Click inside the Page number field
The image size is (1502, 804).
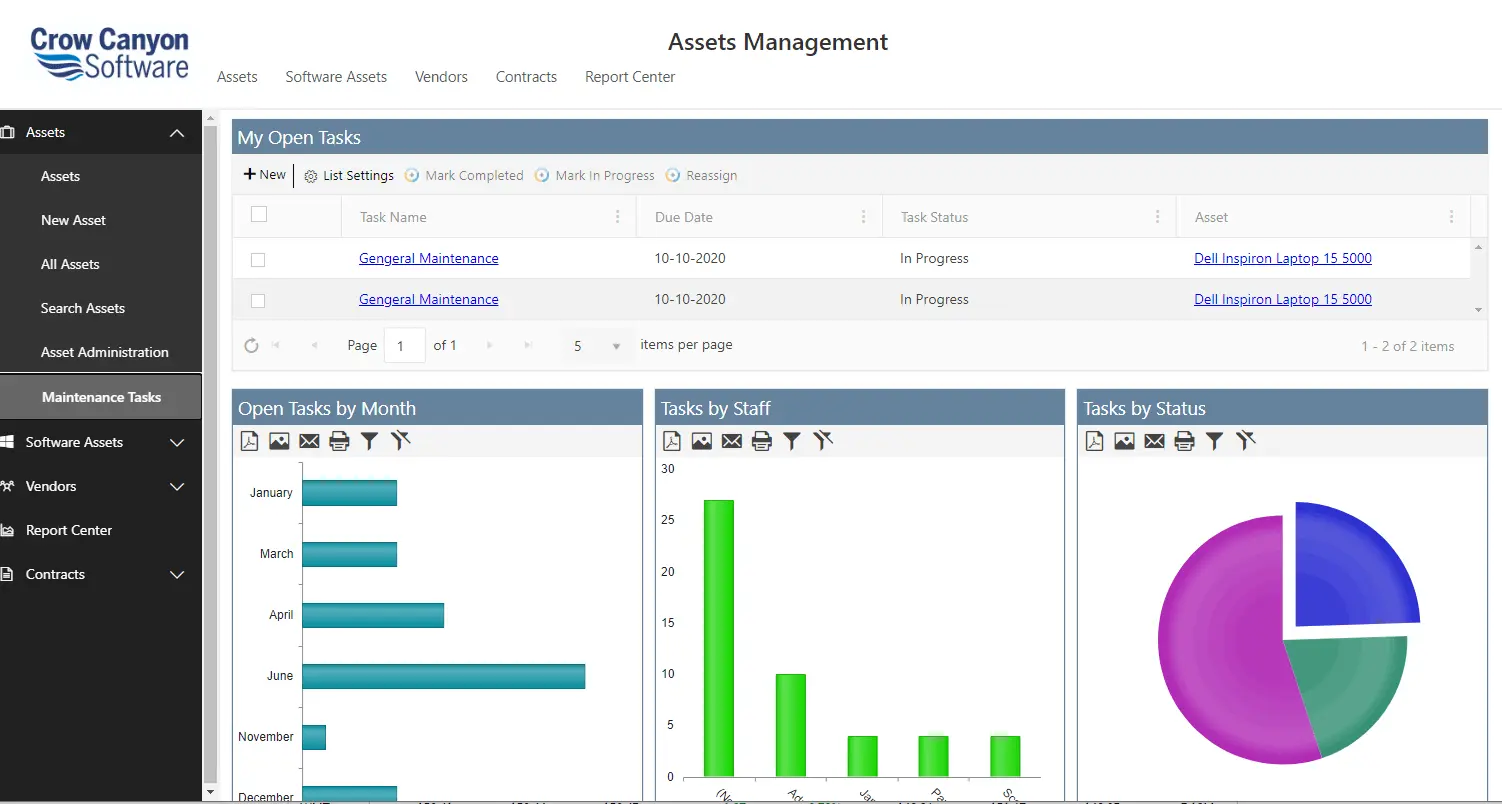tap(404, 345)
